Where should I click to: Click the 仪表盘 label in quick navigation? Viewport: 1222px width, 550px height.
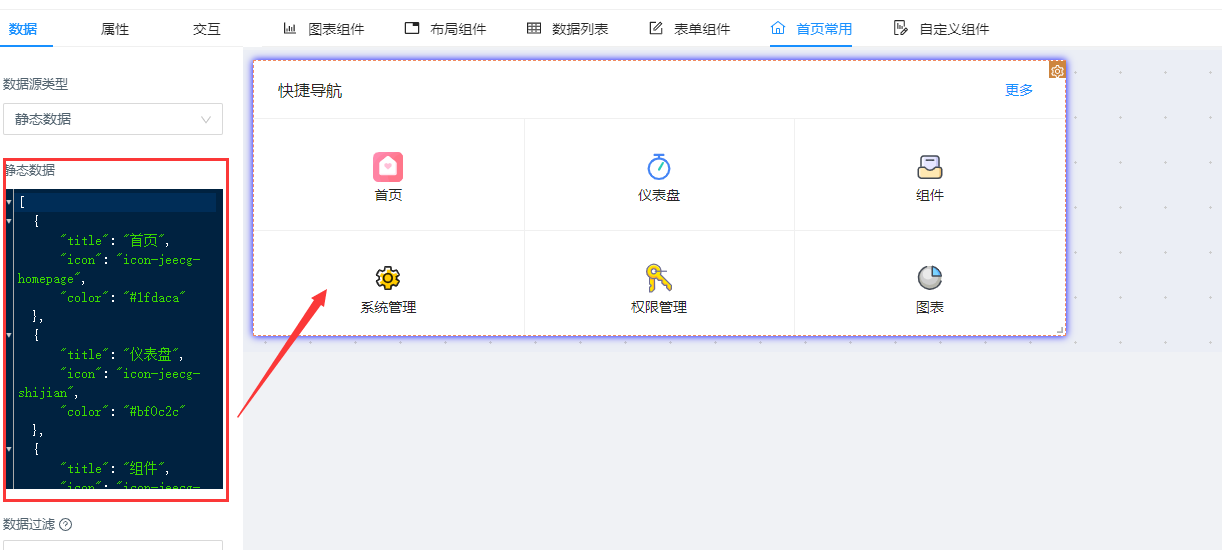(x=659, y=195)
